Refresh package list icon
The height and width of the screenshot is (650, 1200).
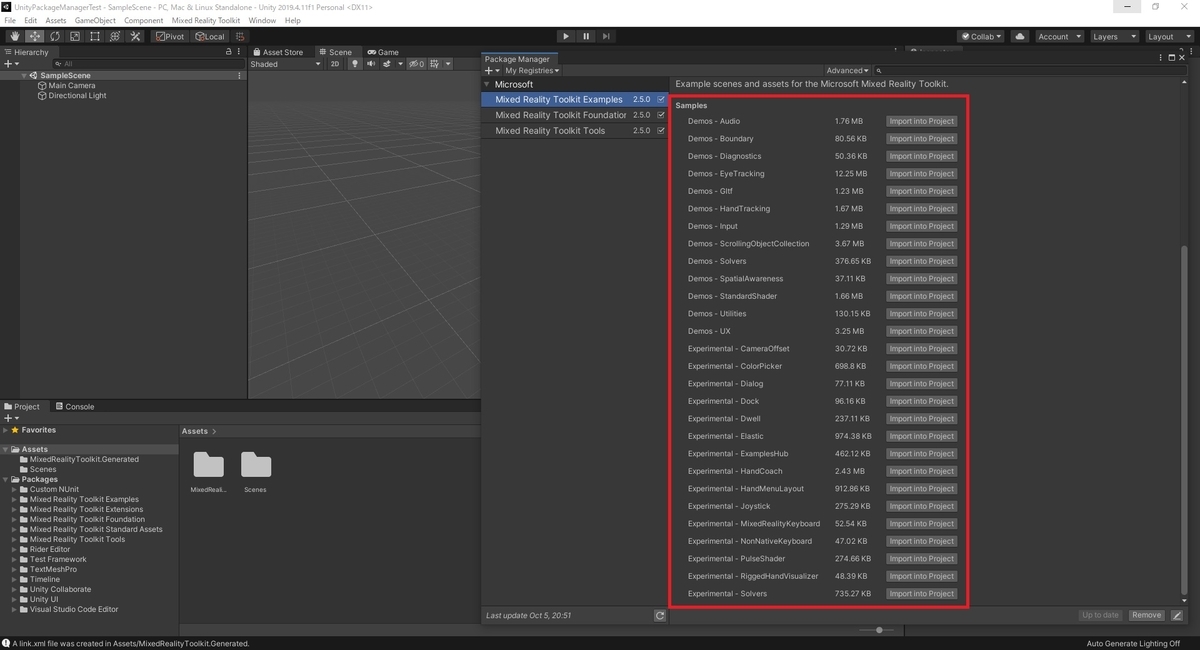(660, 616)
